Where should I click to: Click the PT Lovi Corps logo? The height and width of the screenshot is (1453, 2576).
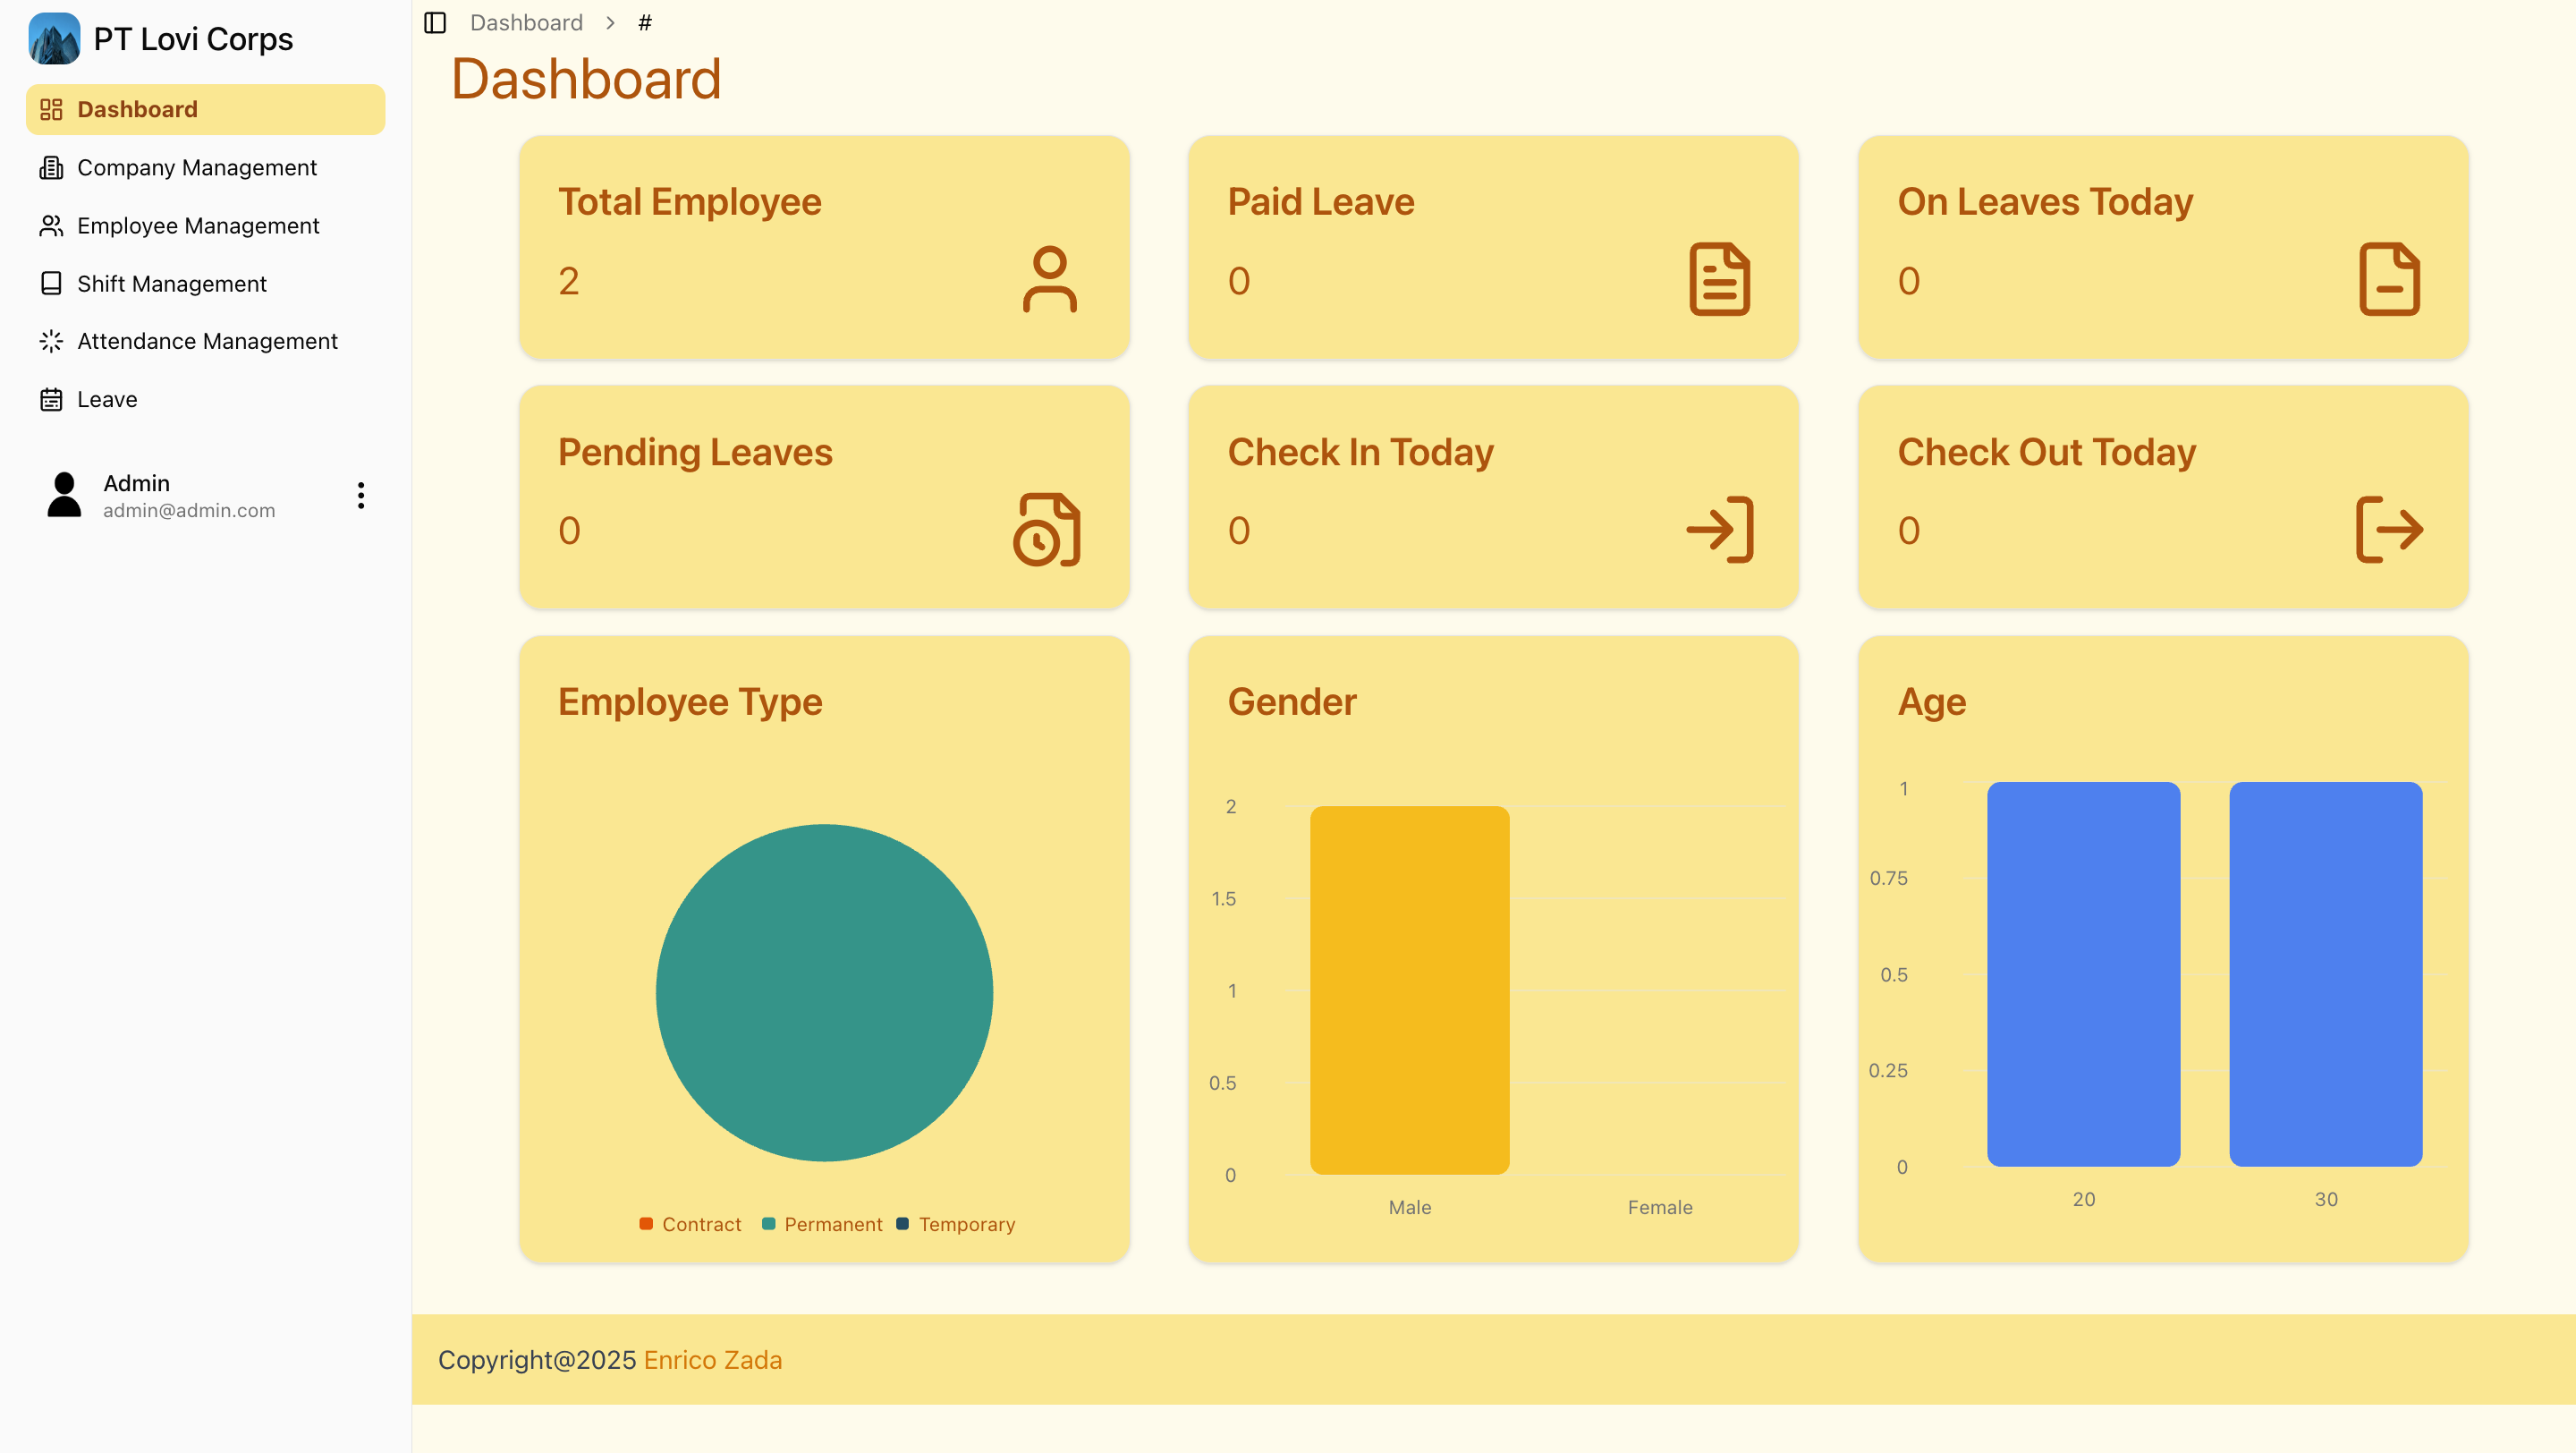54,39
